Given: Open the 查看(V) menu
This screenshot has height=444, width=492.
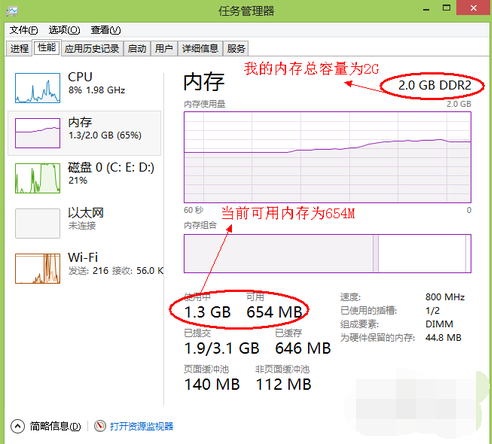Looking at the screenshot, I should pyautogui.click(x=106, y=30).
